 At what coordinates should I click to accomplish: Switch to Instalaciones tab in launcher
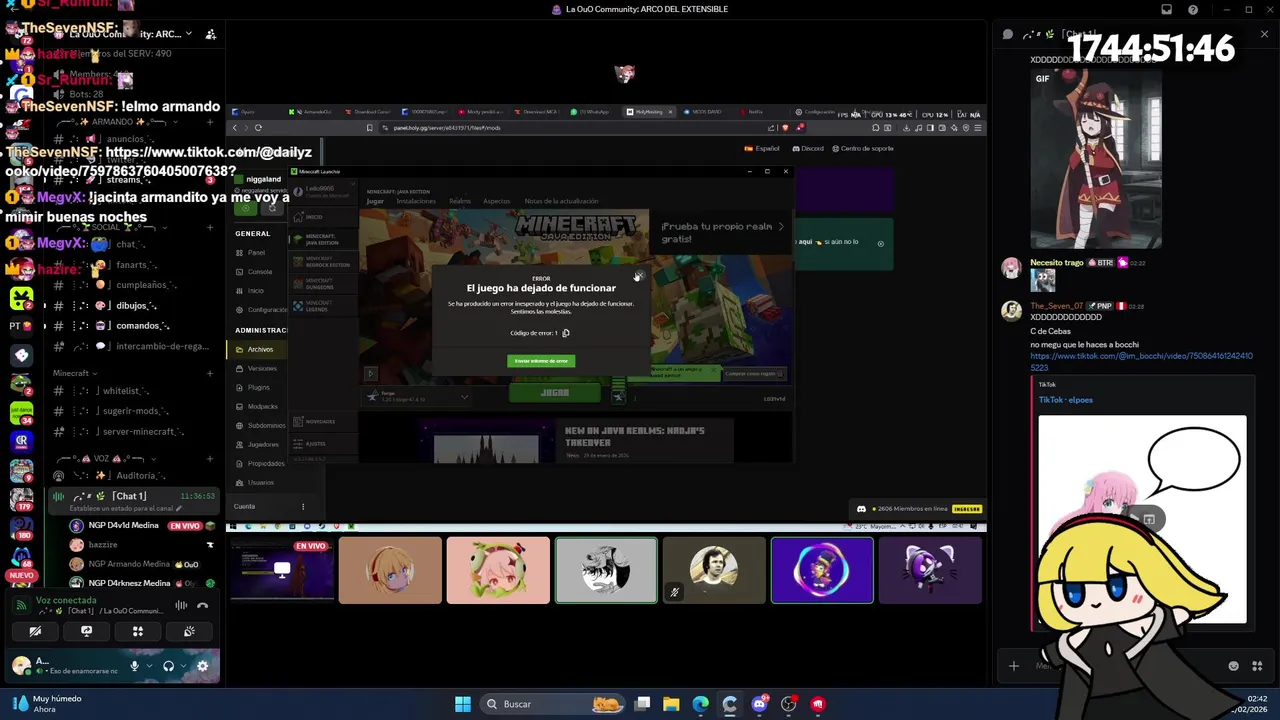point(416,201)
